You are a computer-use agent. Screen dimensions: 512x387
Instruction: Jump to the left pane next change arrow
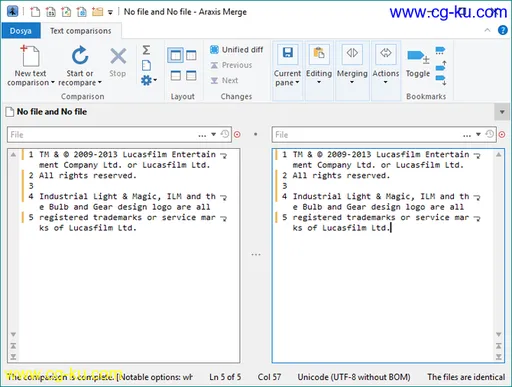[13, 357]
